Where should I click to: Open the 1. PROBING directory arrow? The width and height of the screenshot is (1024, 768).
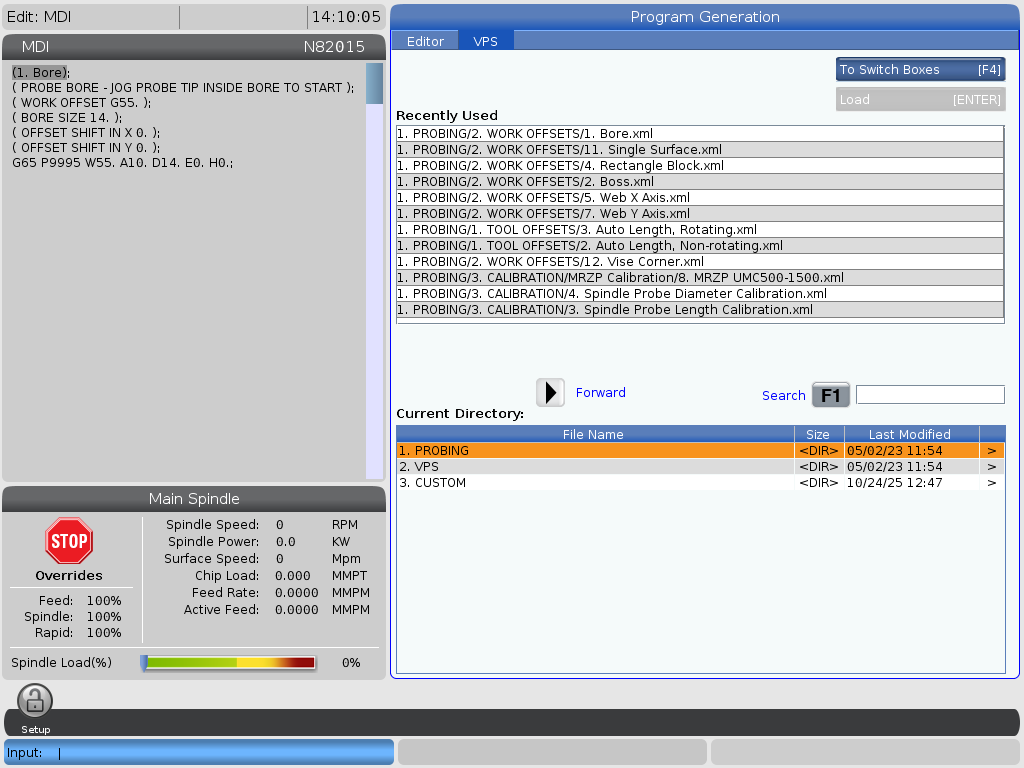tap(992, 451)
